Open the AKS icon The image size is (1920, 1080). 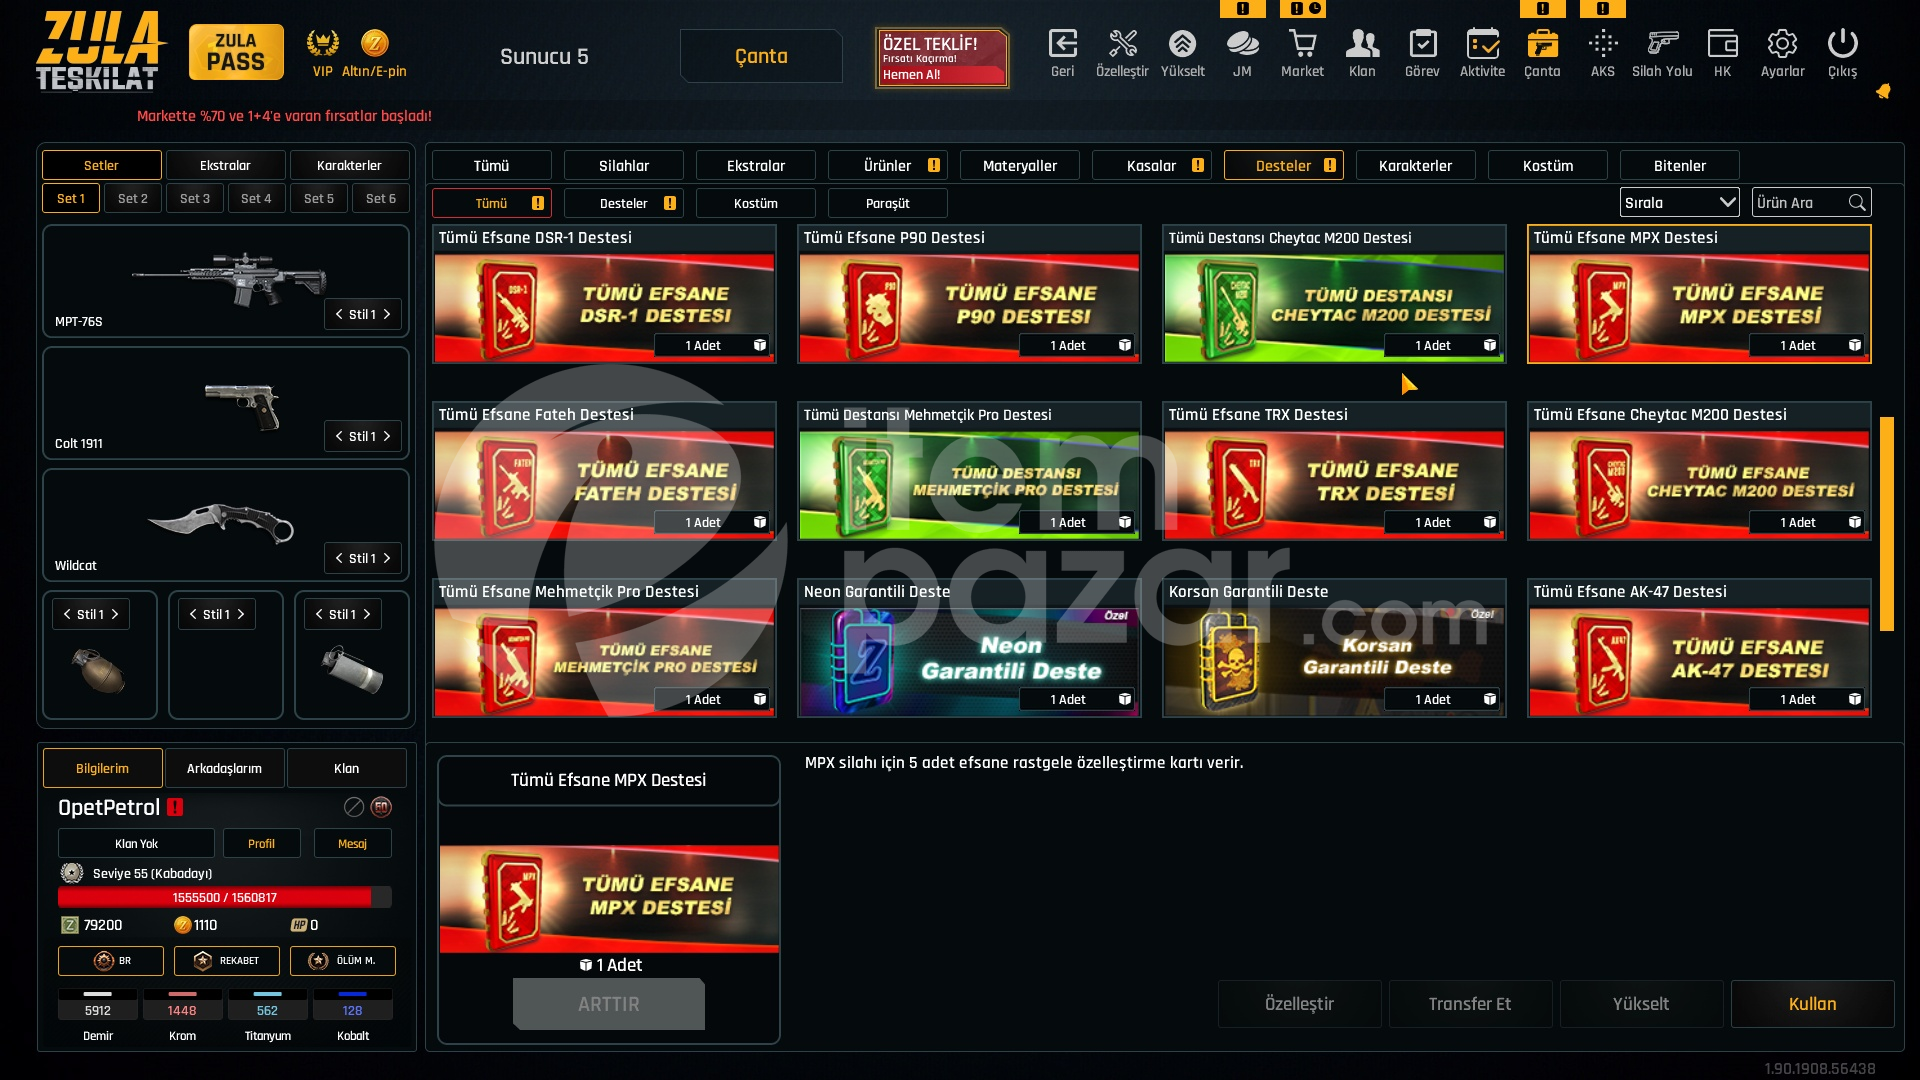1602,44
